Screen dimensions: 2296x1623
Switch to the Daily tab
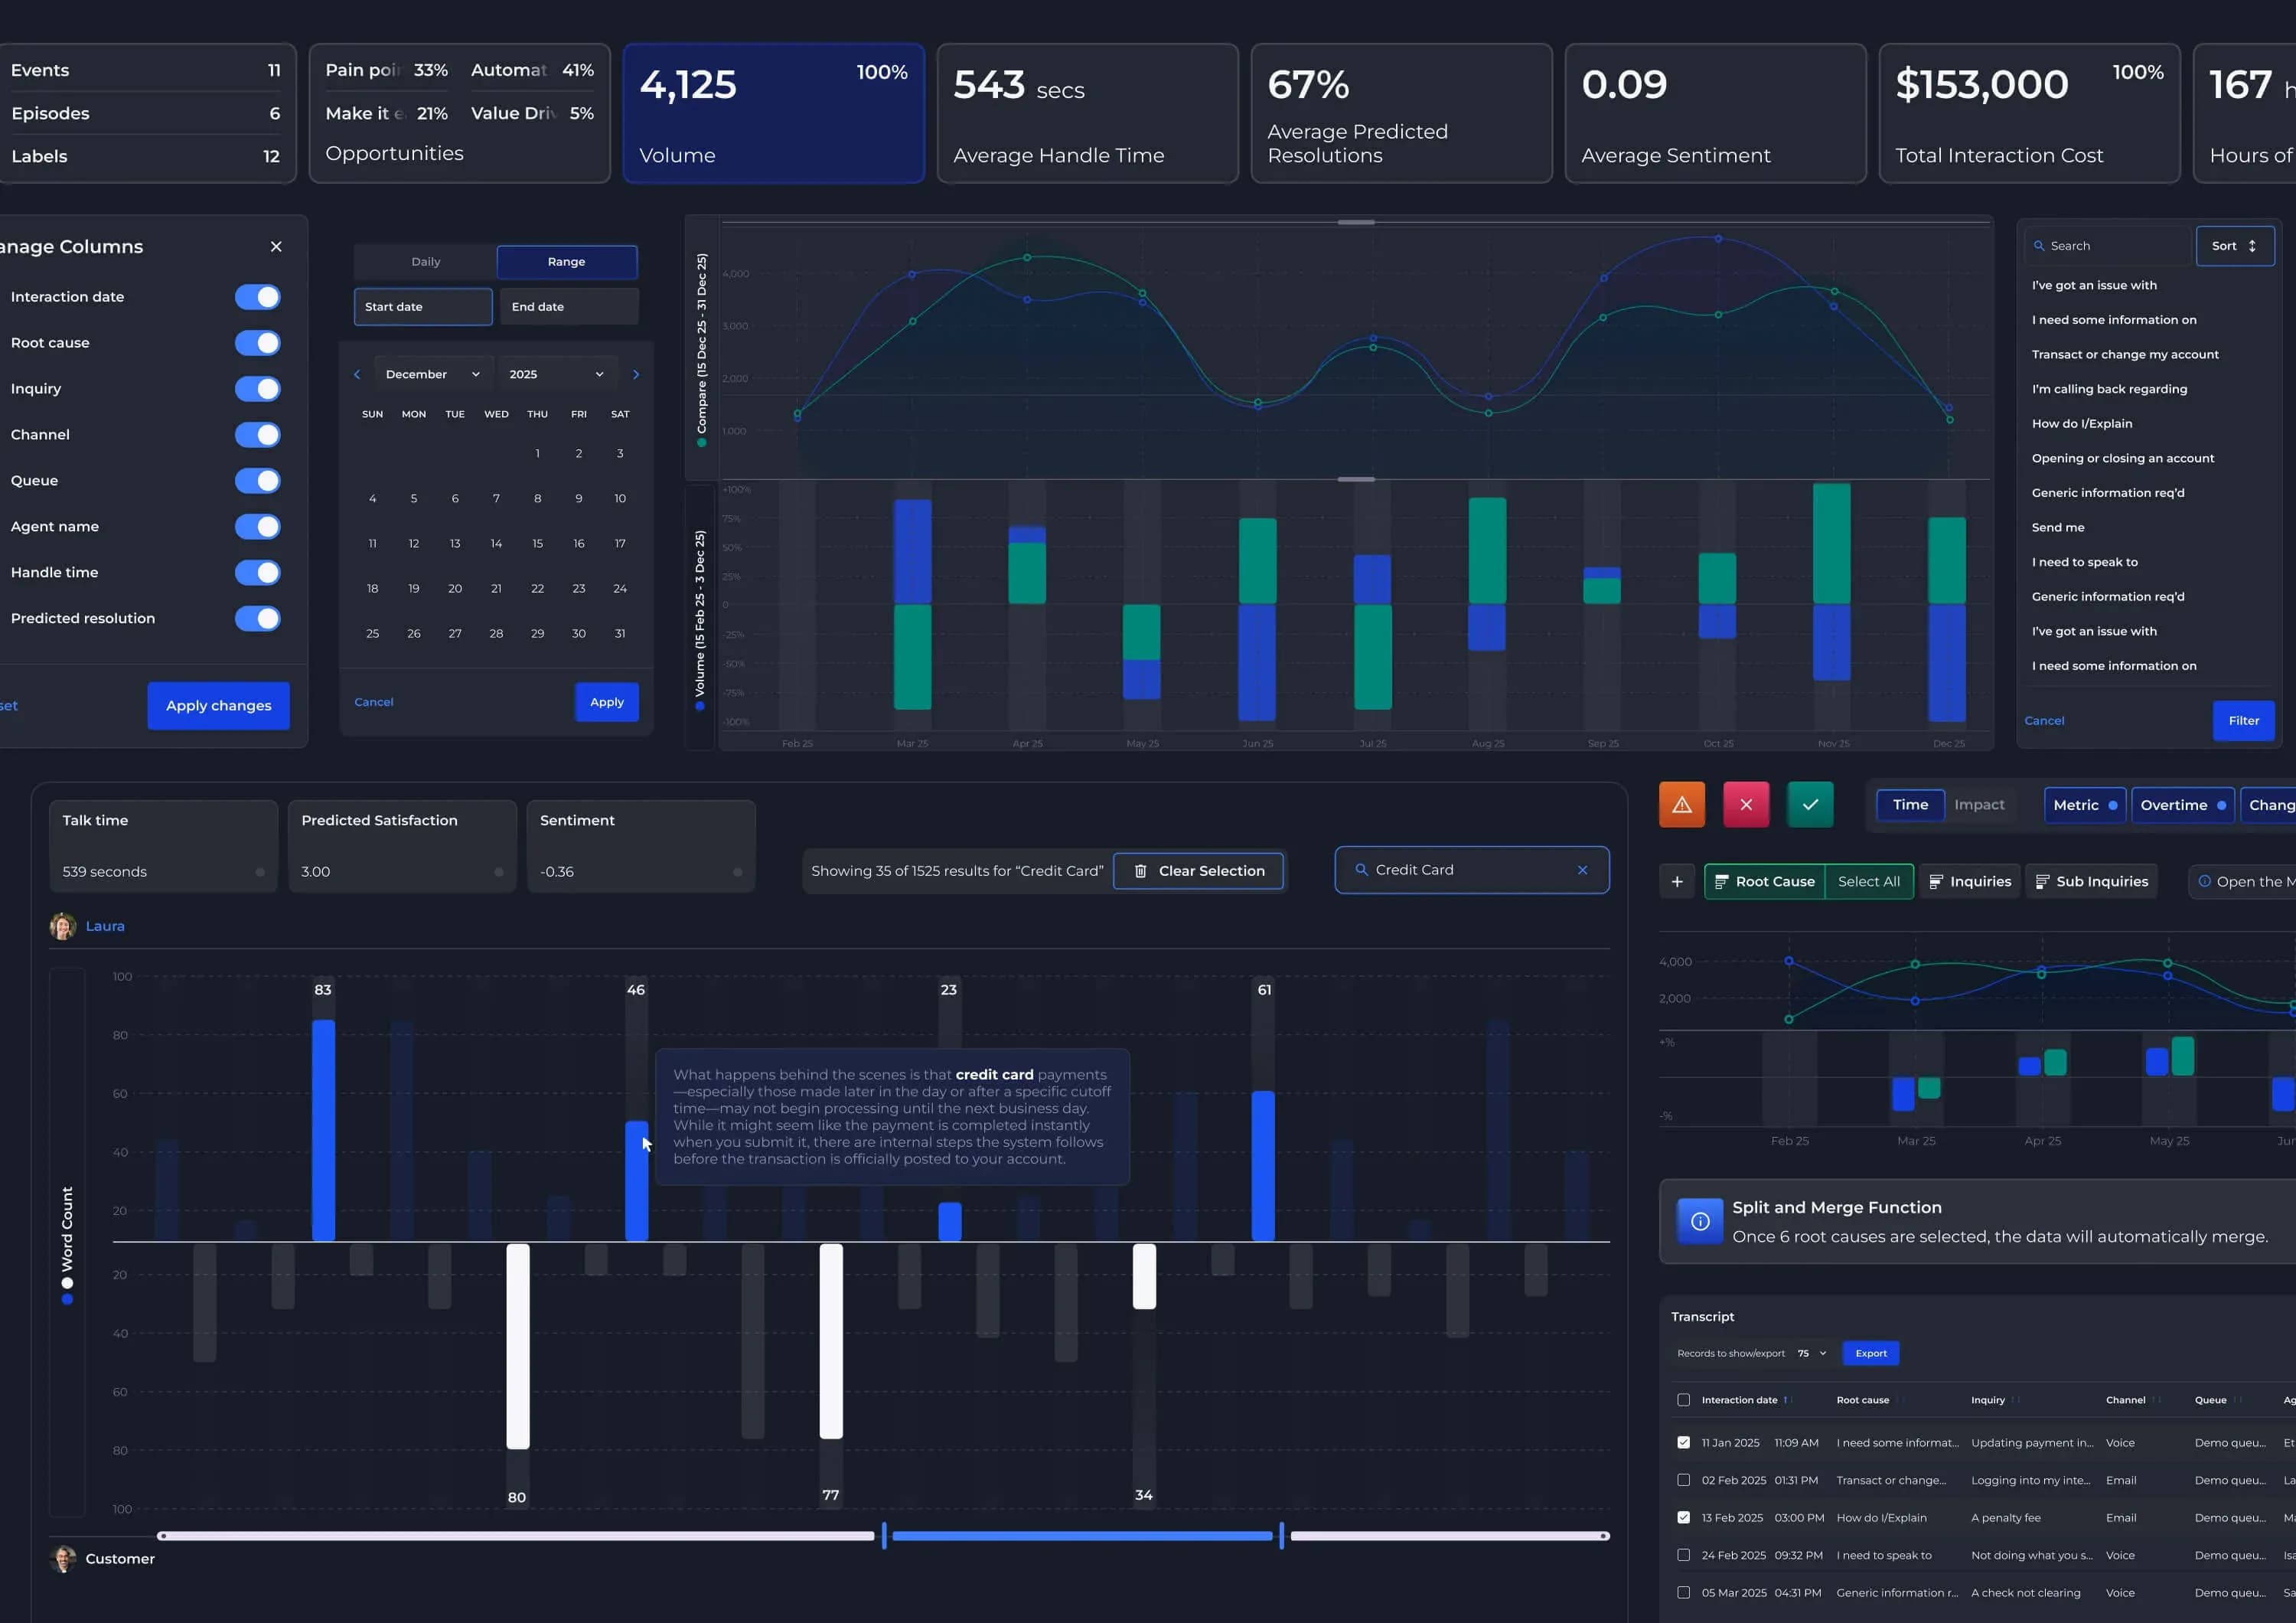click(x=426, y=262)
